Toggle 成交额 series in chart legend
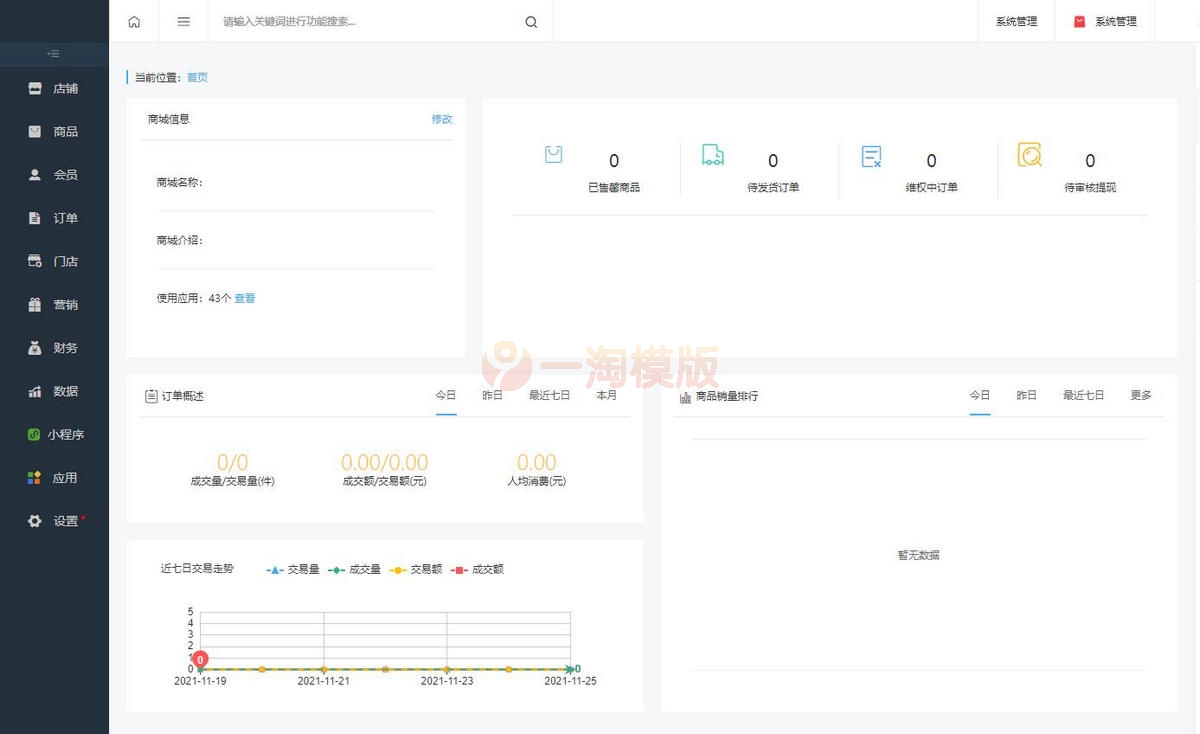This screenshot has width=1200, height=734. 478,570
